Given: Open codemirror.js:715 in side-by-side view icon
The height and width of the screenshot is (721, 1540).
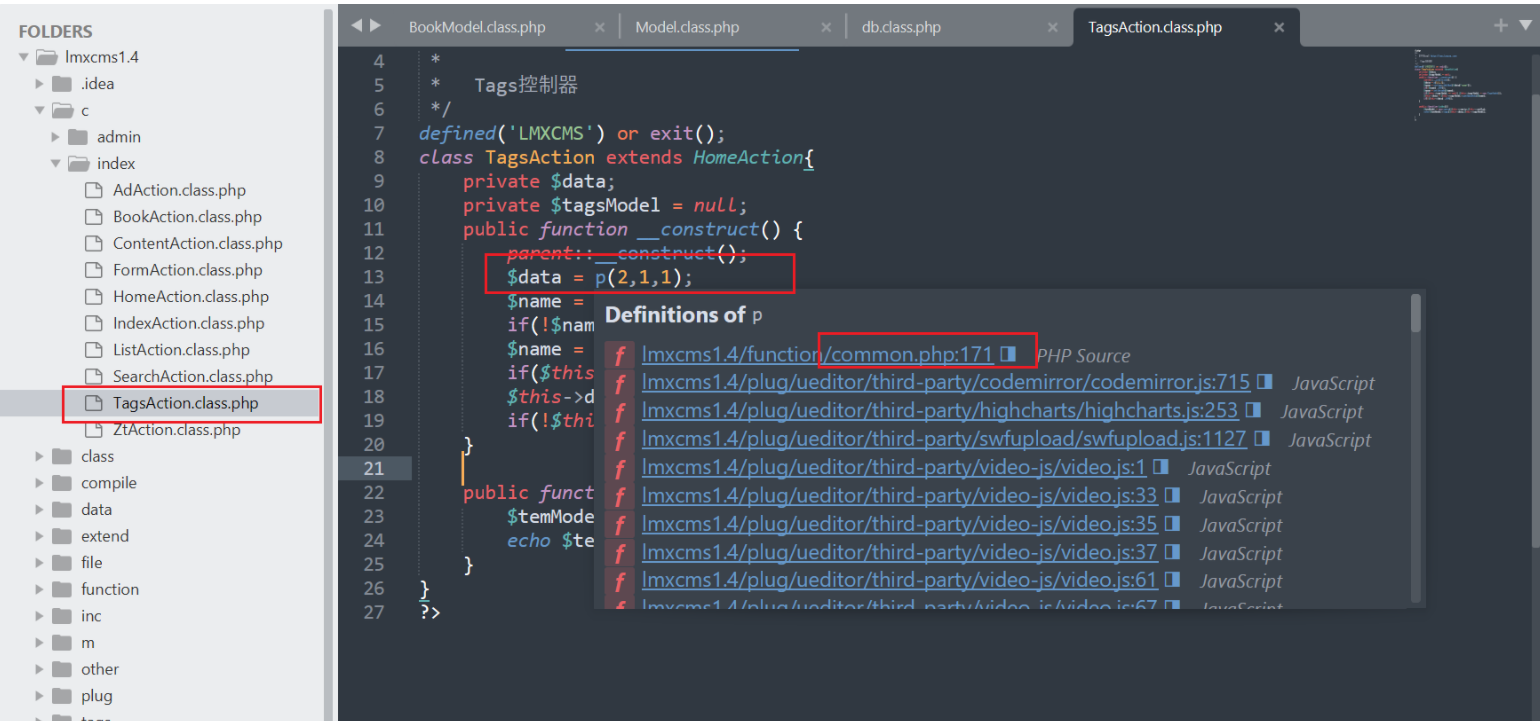Looking at the screenshot, I should click(1266, 382).
